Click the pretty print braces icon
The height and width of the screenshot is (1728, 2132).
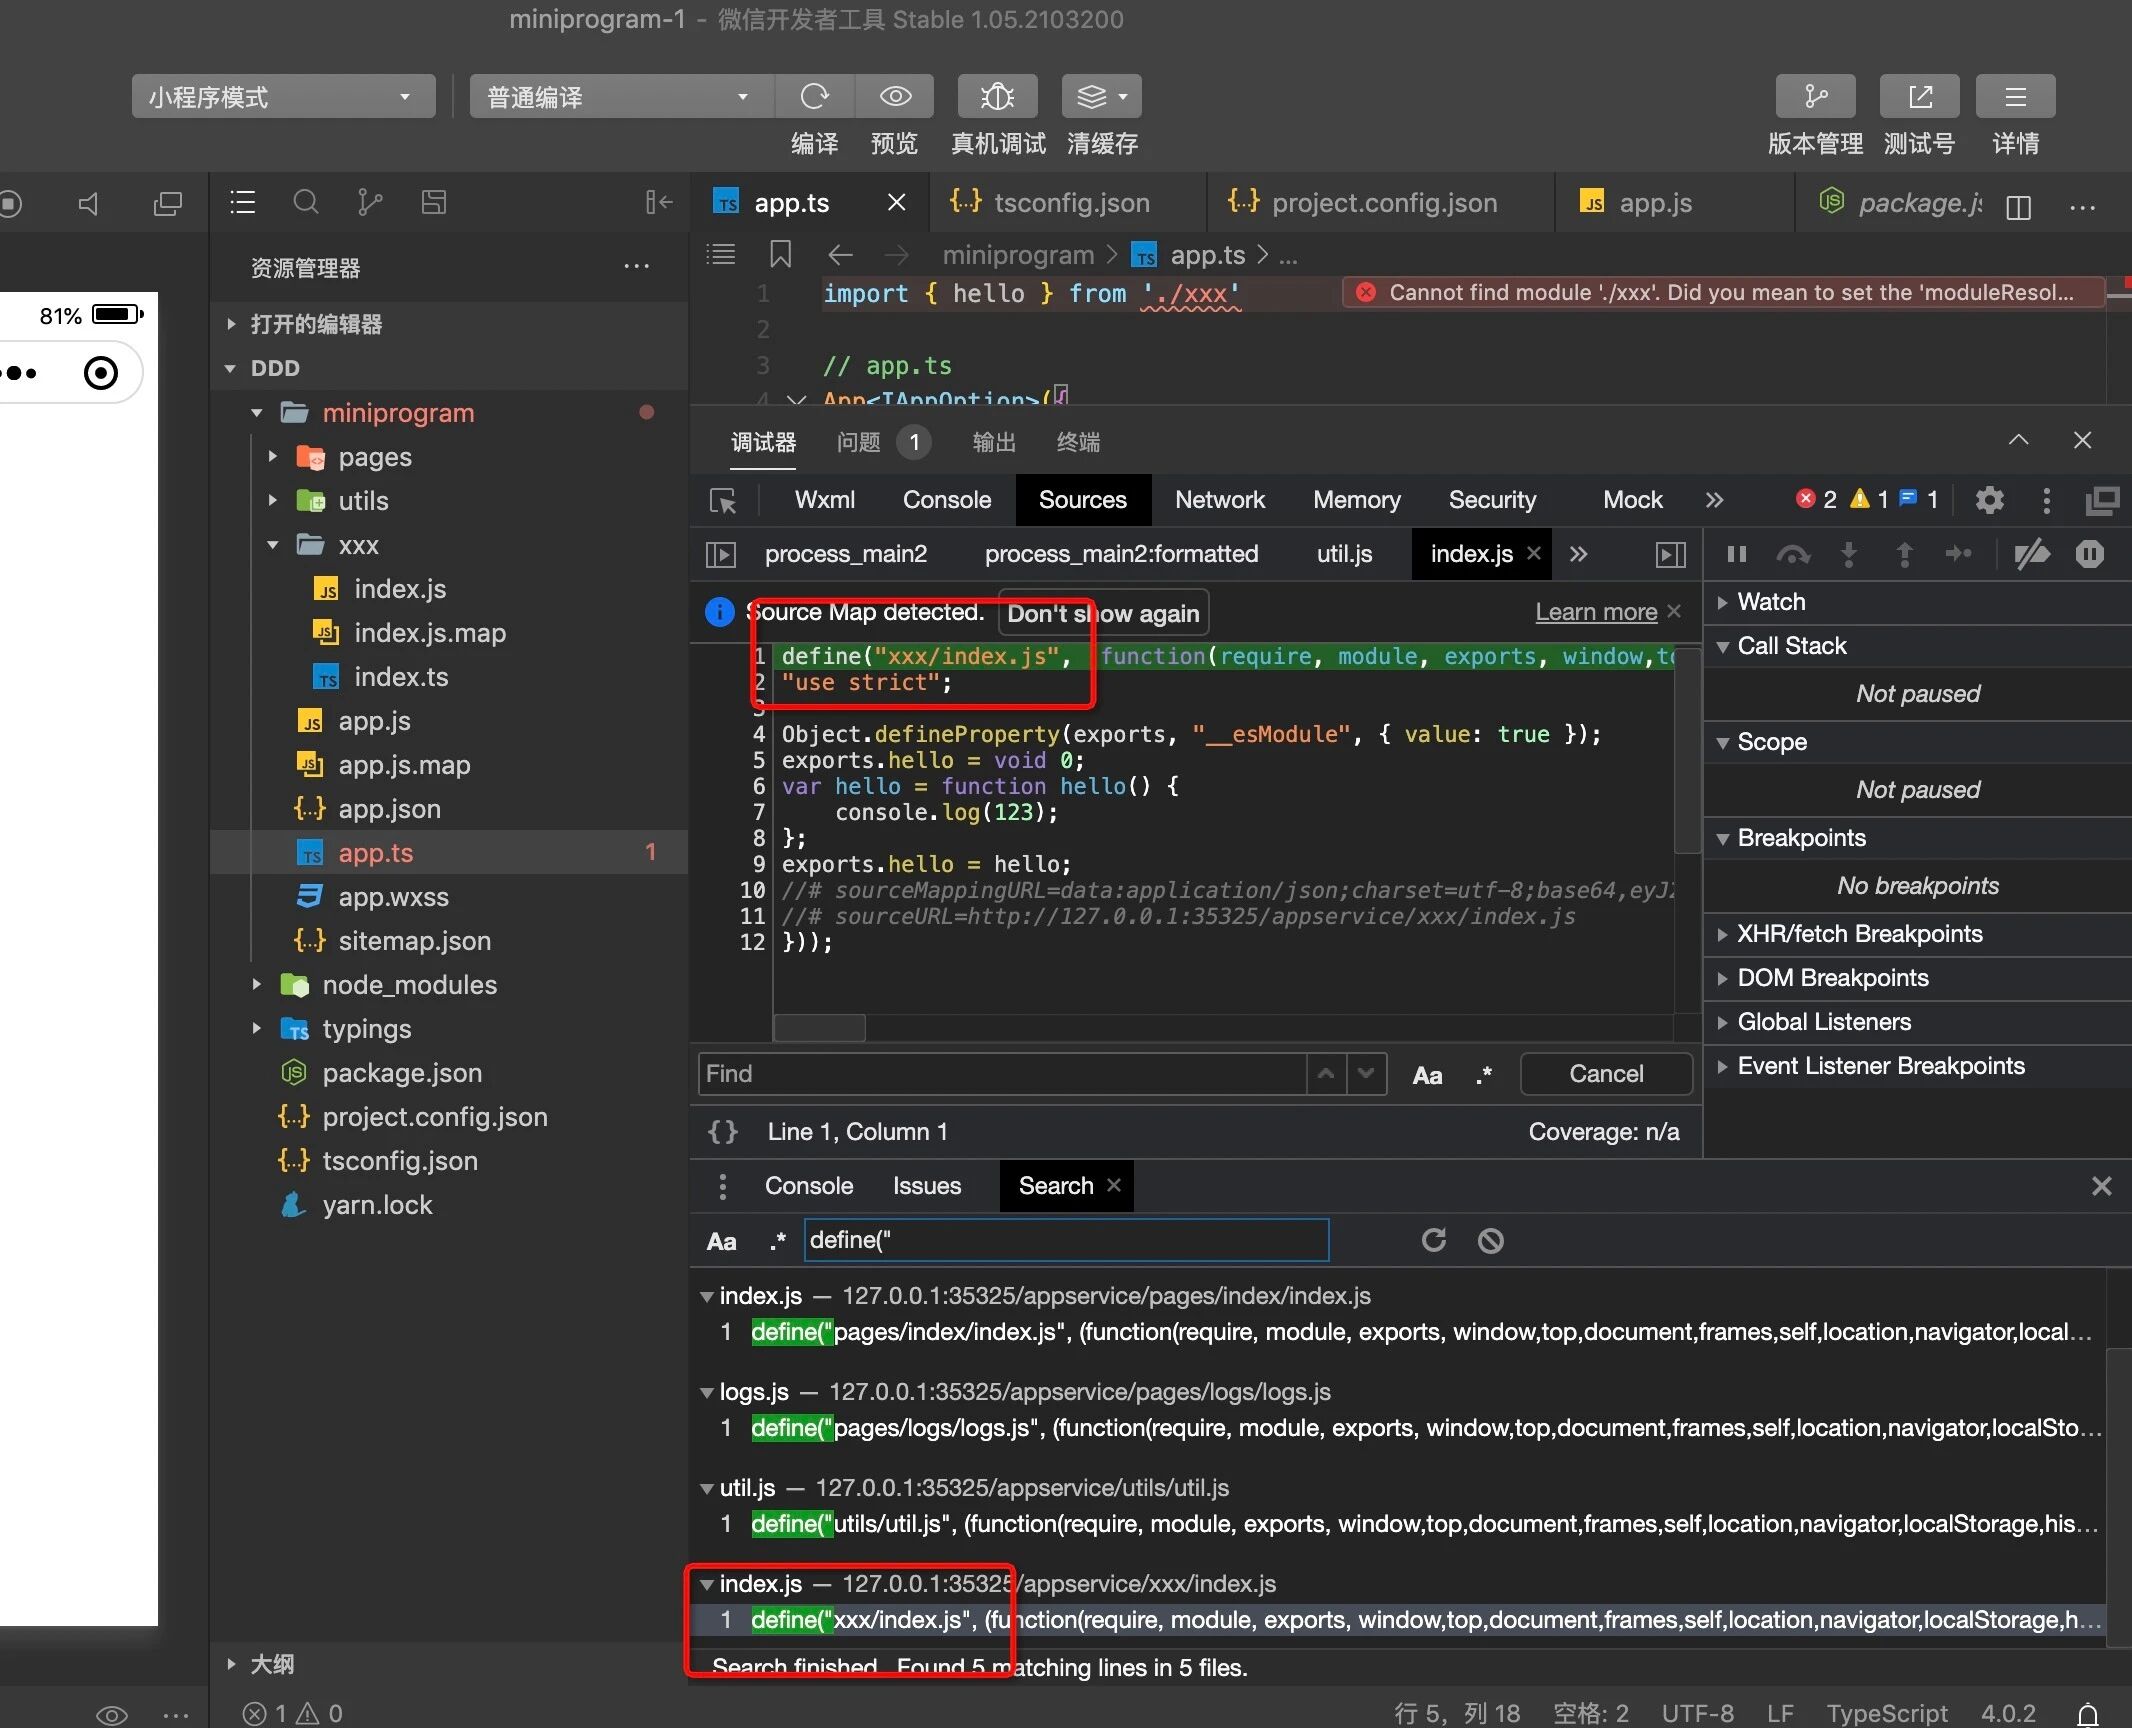[x=723, y=1131]
